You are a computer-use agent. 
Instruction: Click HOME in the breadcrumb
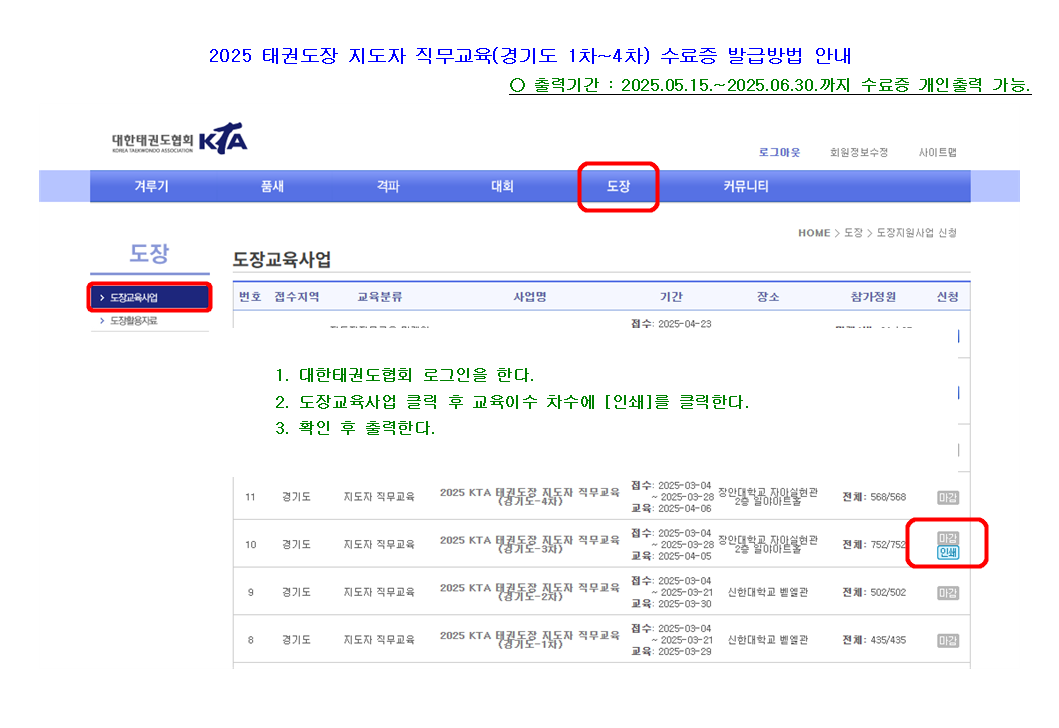pyautogui.click(x=814, y=233)
